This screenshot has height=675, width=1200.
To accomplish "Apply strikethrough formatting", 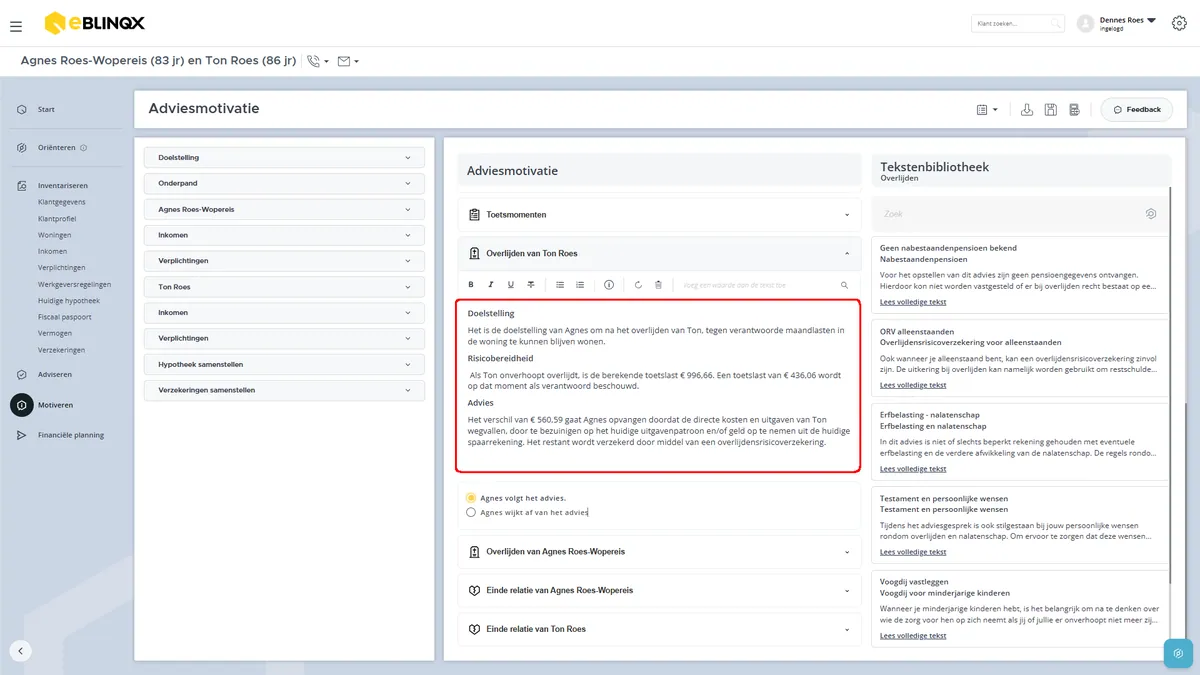I will click(x=531, y=285).
